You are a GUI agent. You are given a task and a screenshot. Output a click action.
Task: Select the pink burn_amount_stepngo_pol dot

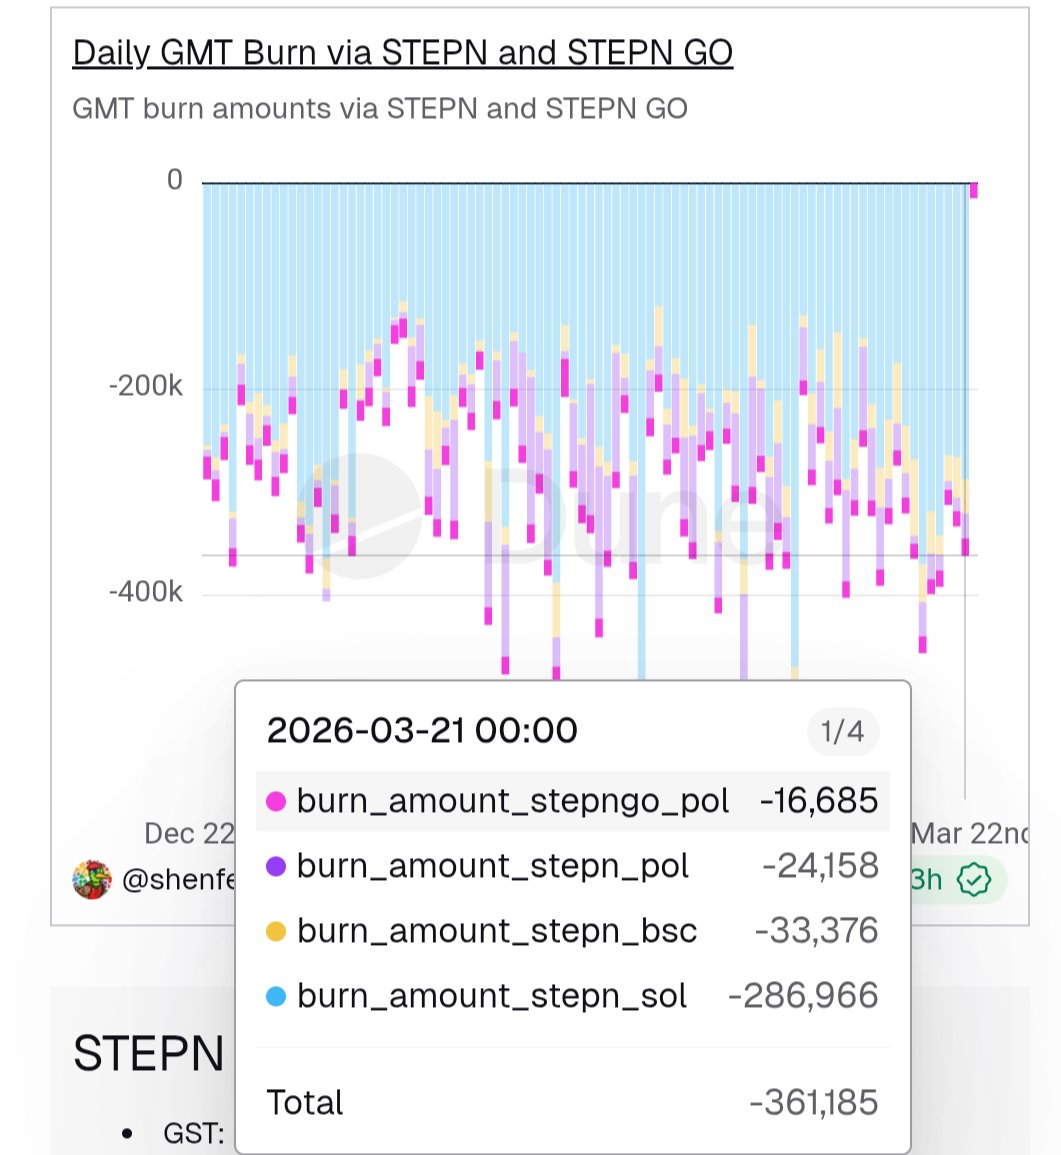click(x=276, y=801)
